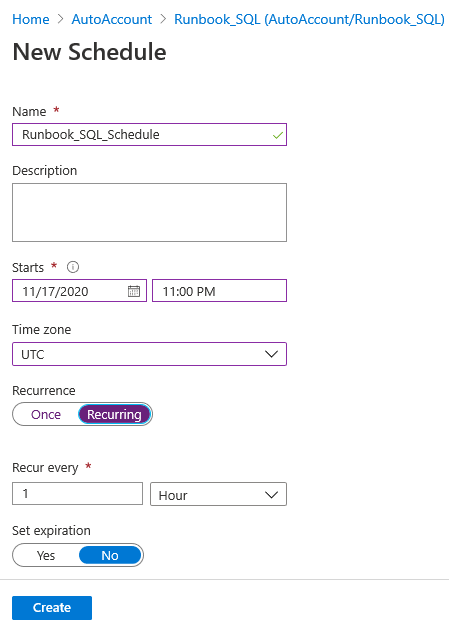Click the Starts info icon
Screen dimensions: 449x631
tap(73, 267)
